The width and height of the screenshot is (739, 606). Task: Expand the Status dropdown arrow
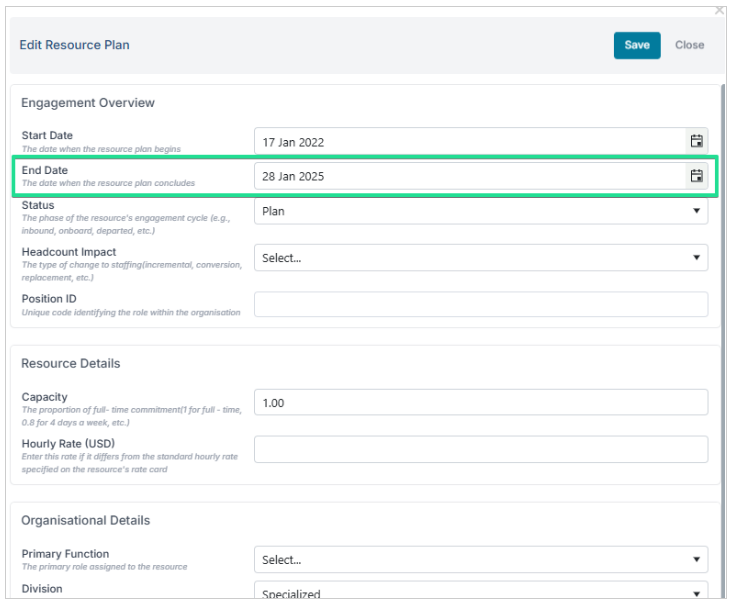[x=696, y=211]
